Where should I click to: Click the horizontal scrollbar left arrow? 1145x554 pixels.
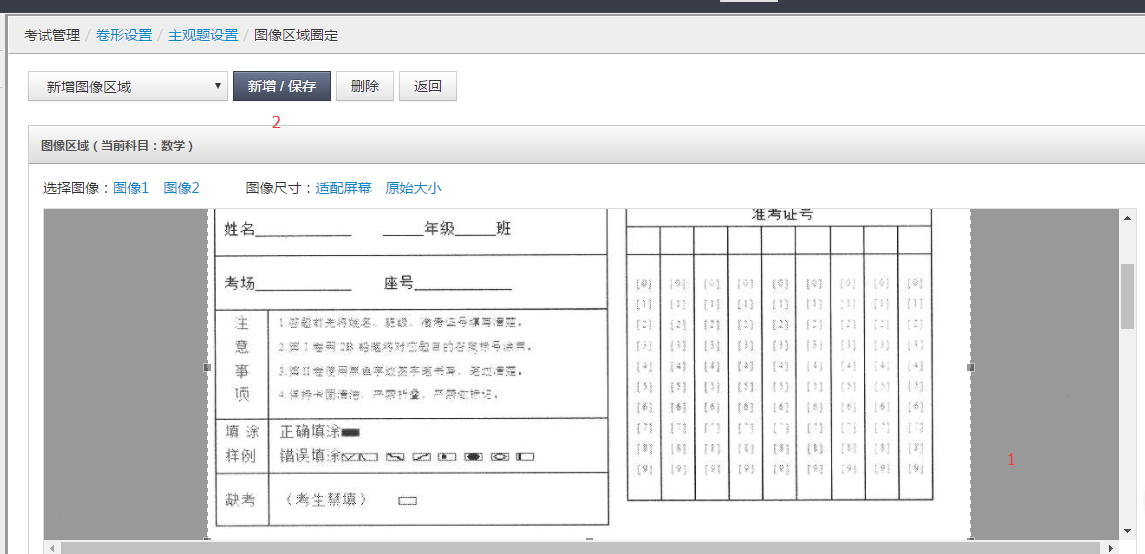point(51,547)
